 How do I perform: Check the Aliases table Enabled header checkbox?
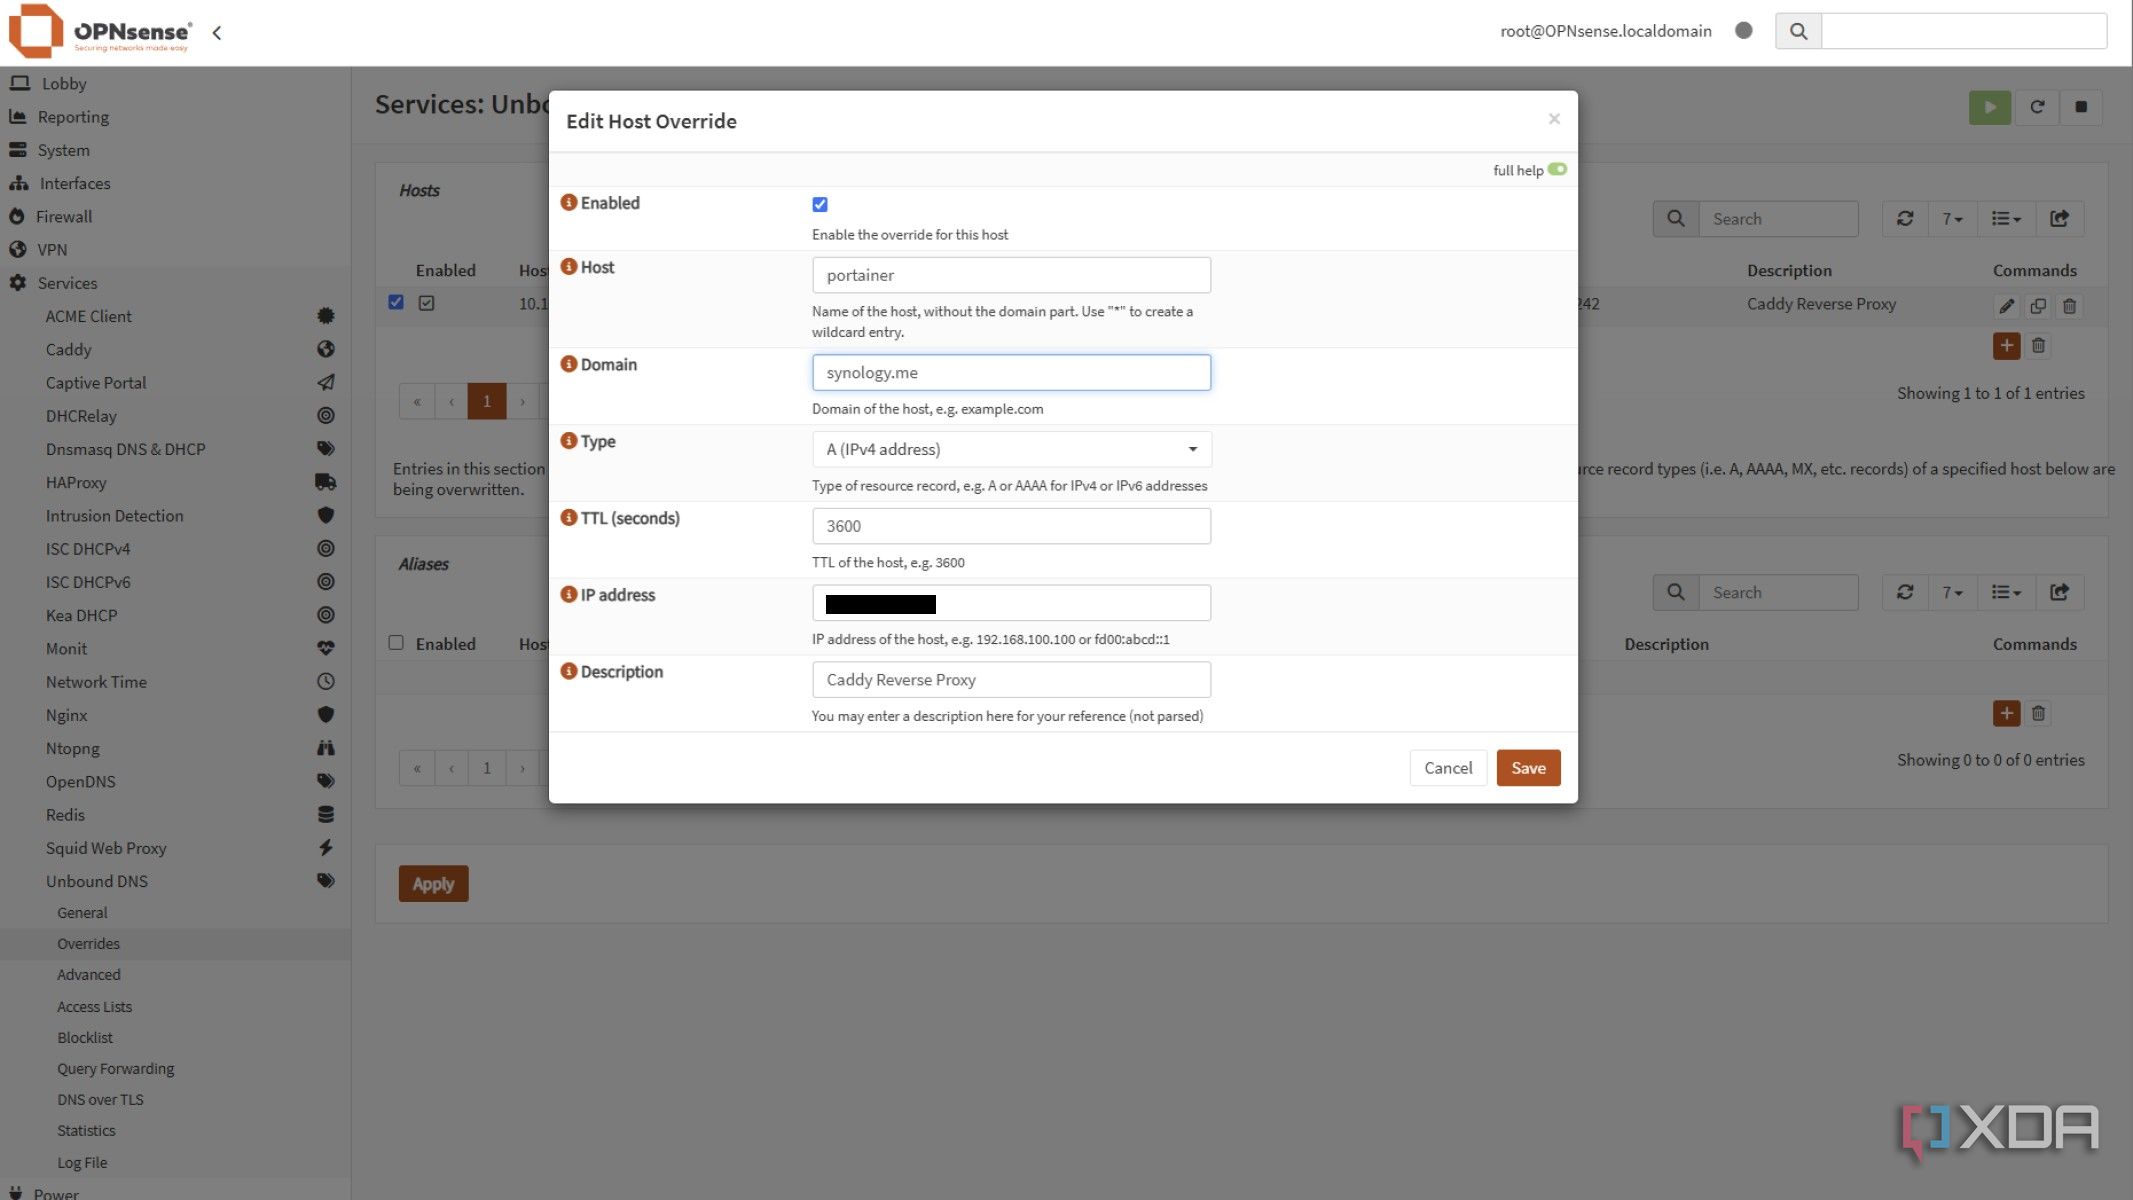(396, 643)
